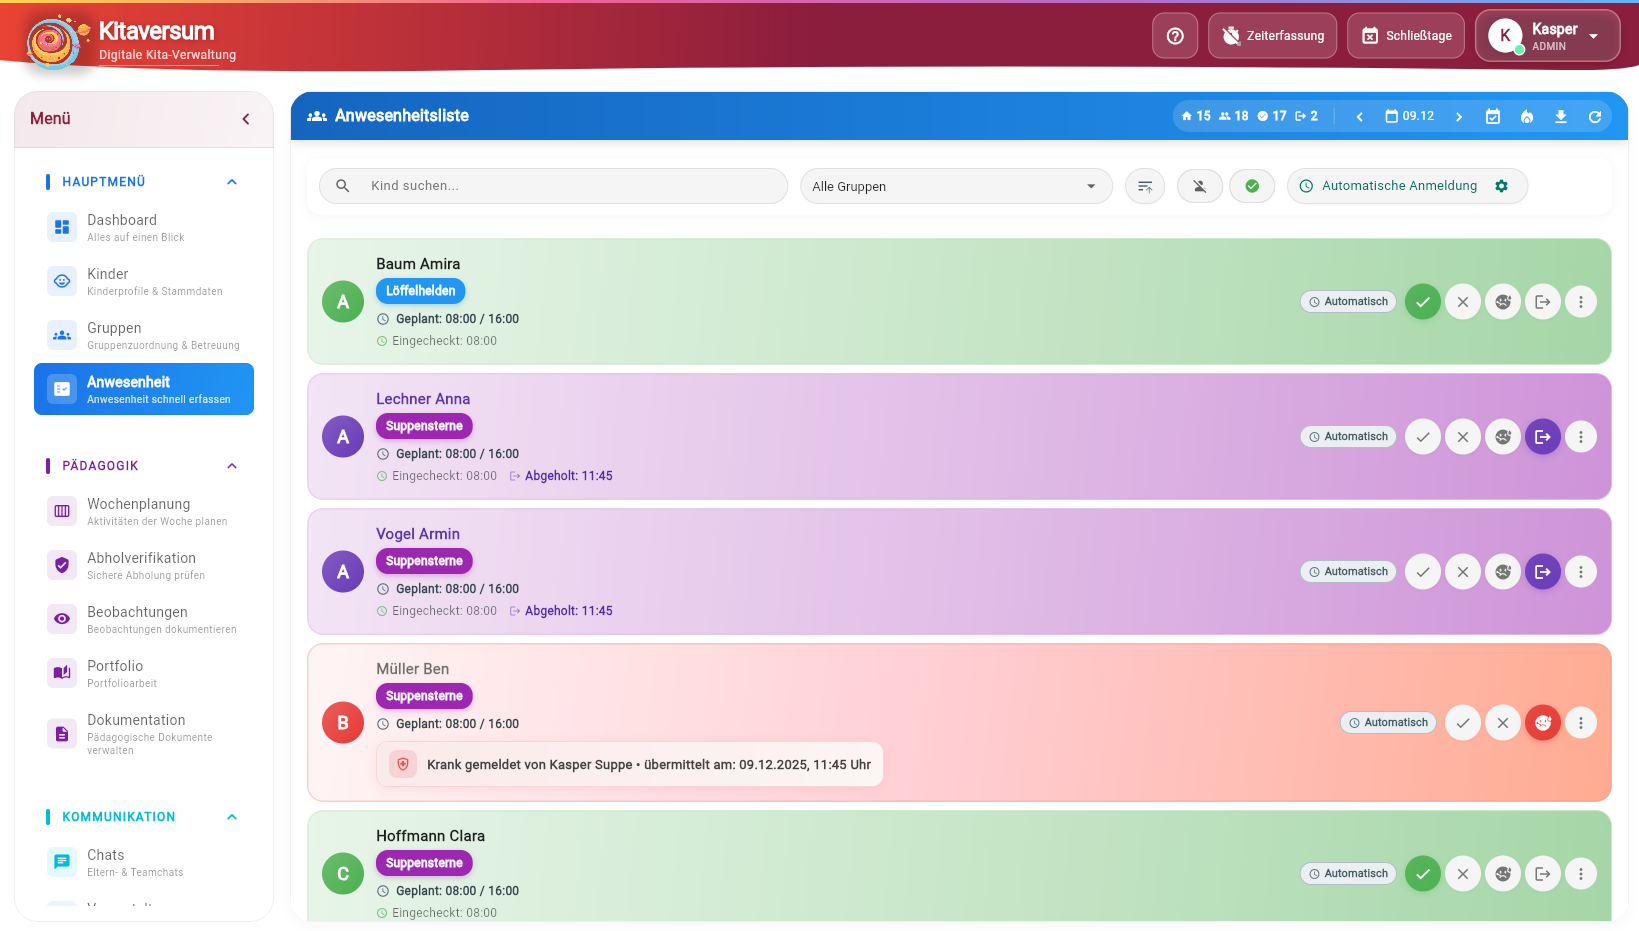The height and width of the screenshot is (931, 1639).
Task: Click the Schließtage button
Action: pyautogui.click(x=1405, y=36)
